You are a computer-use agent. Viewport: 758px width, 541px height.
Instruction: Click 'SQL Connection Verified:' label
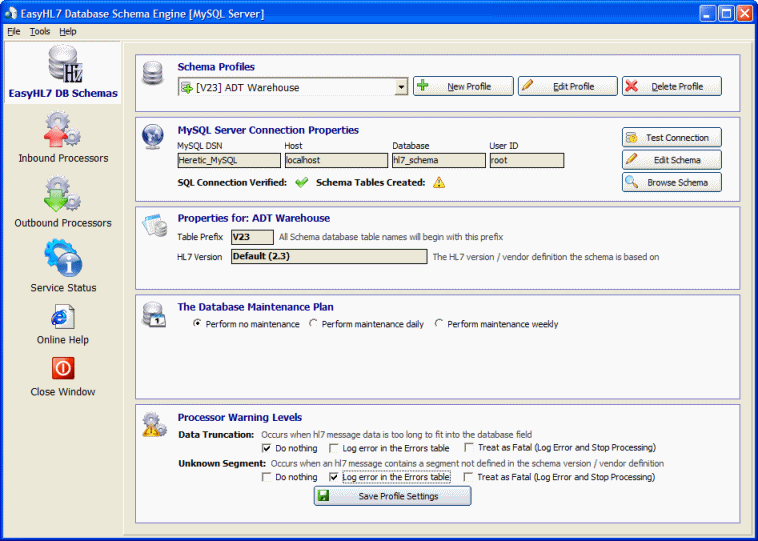tap(232, 182)
